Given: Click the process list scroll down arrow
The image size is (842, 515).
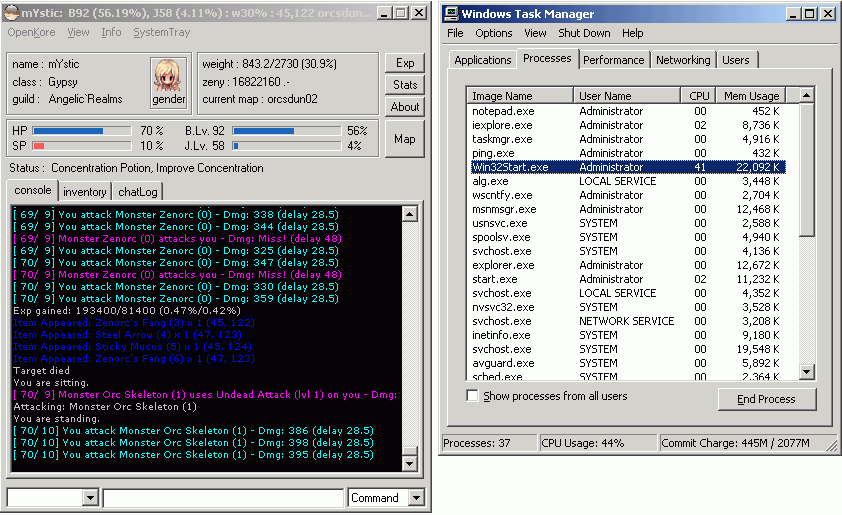Looking at the screenshot, I should click(806, 371).
